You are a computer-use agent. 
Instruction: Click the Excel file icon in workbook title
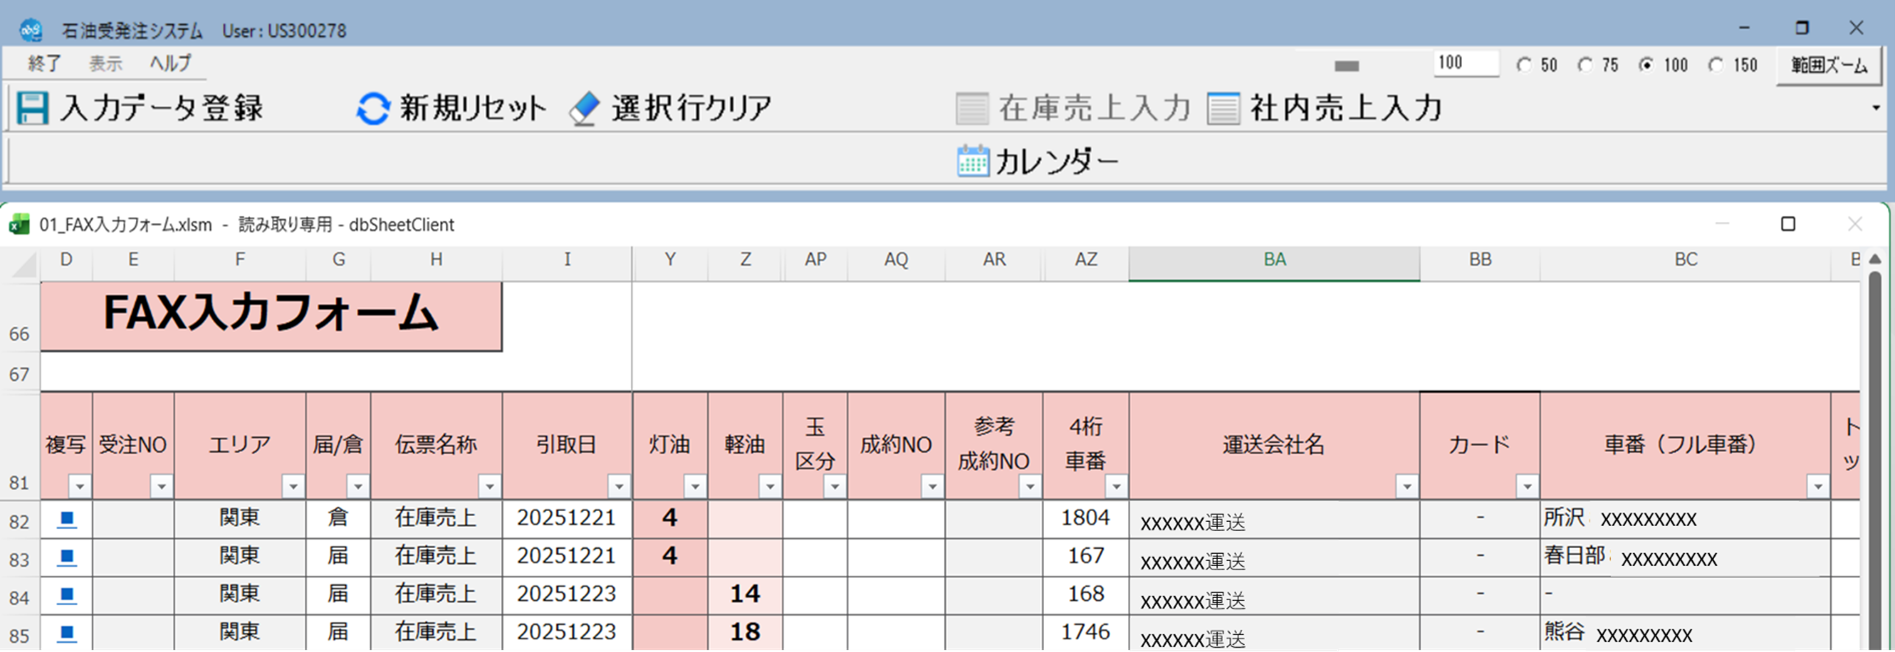[19, 225]
